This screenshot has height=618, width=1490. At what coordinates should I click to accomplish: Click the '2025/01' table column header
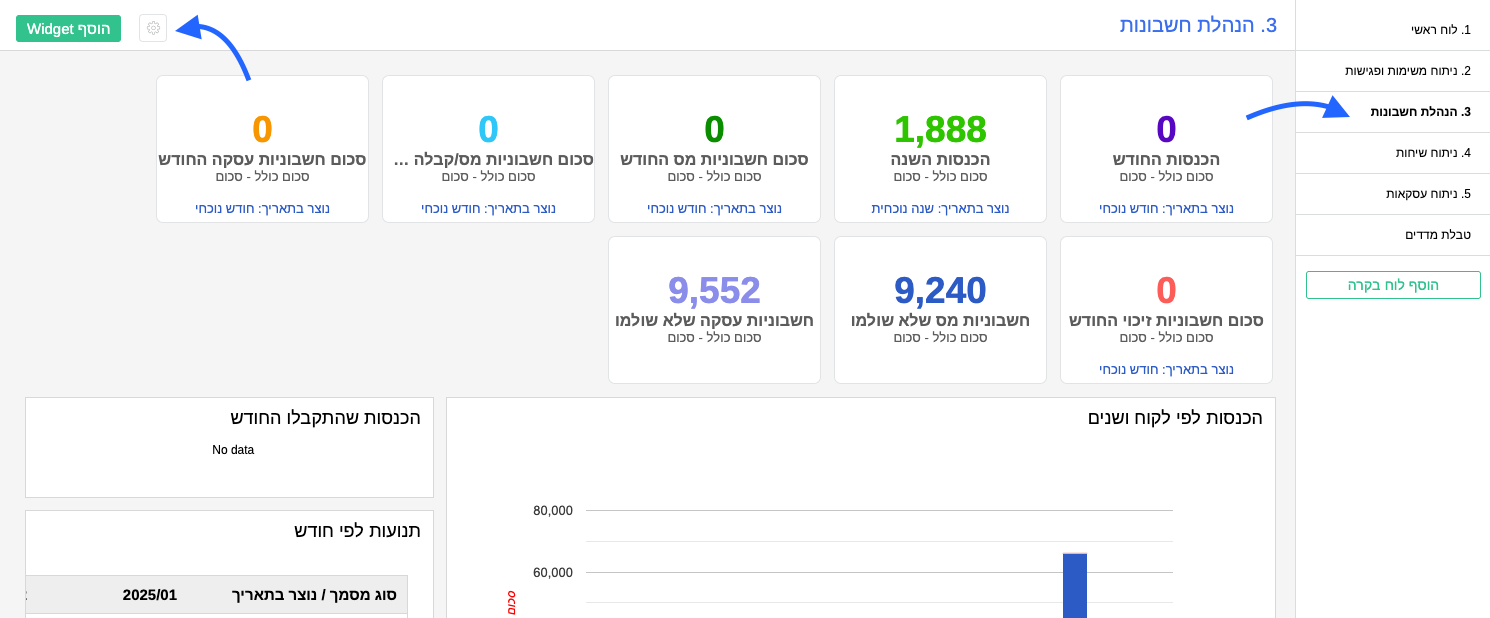[x=150, y=595]
